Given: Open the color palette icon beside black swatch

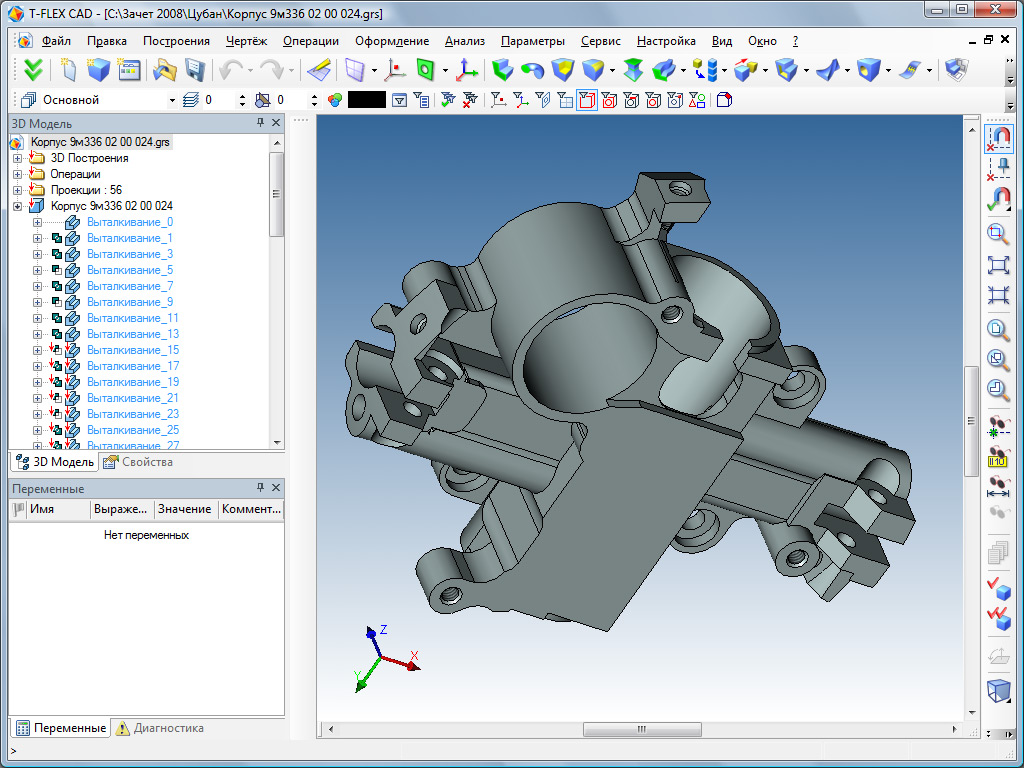Looking at the screenshot, I should pyautogui.click(x=335, y=100).
